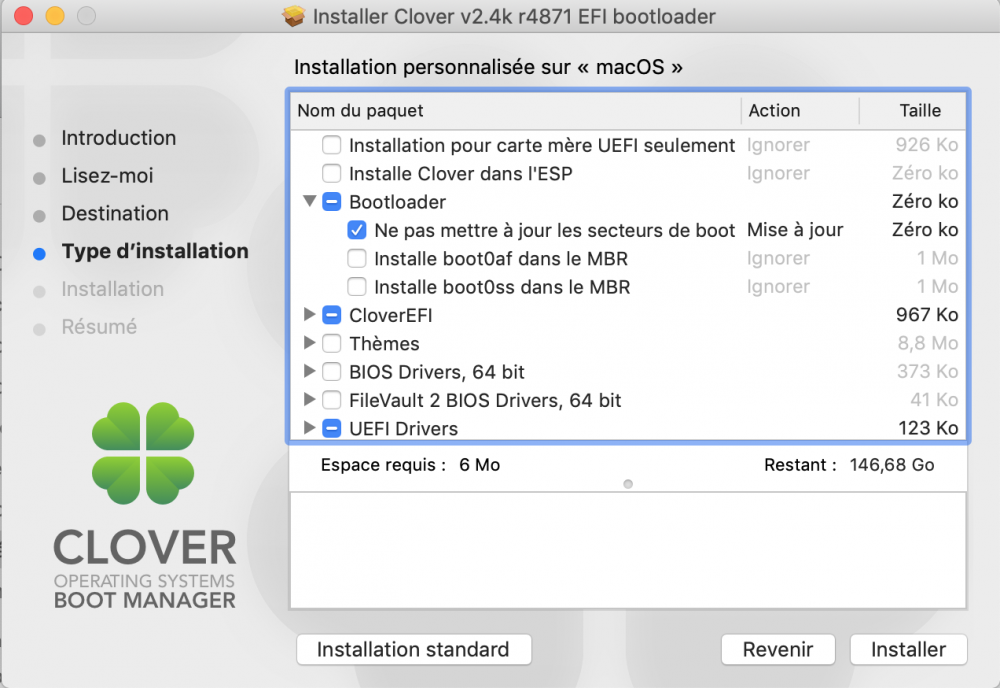Collapse the Bootloader disclosure triangle
This screenshot has width=1000, height=688.
(310, 201)
